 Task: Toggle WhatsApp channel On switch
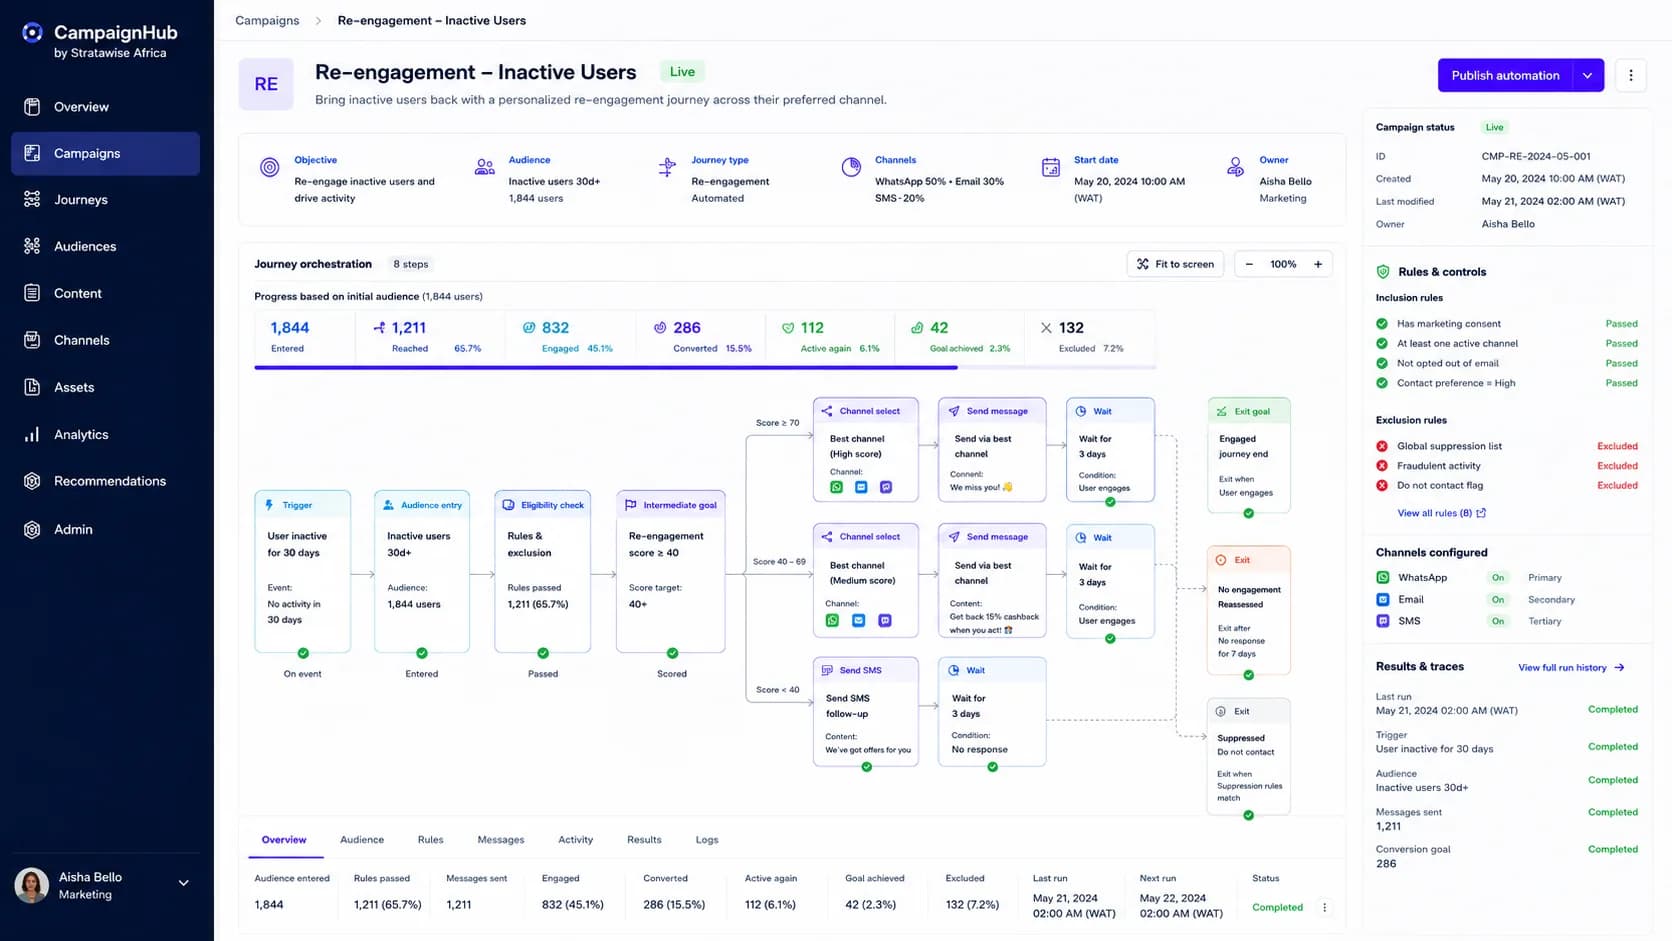pos(1498,578)
